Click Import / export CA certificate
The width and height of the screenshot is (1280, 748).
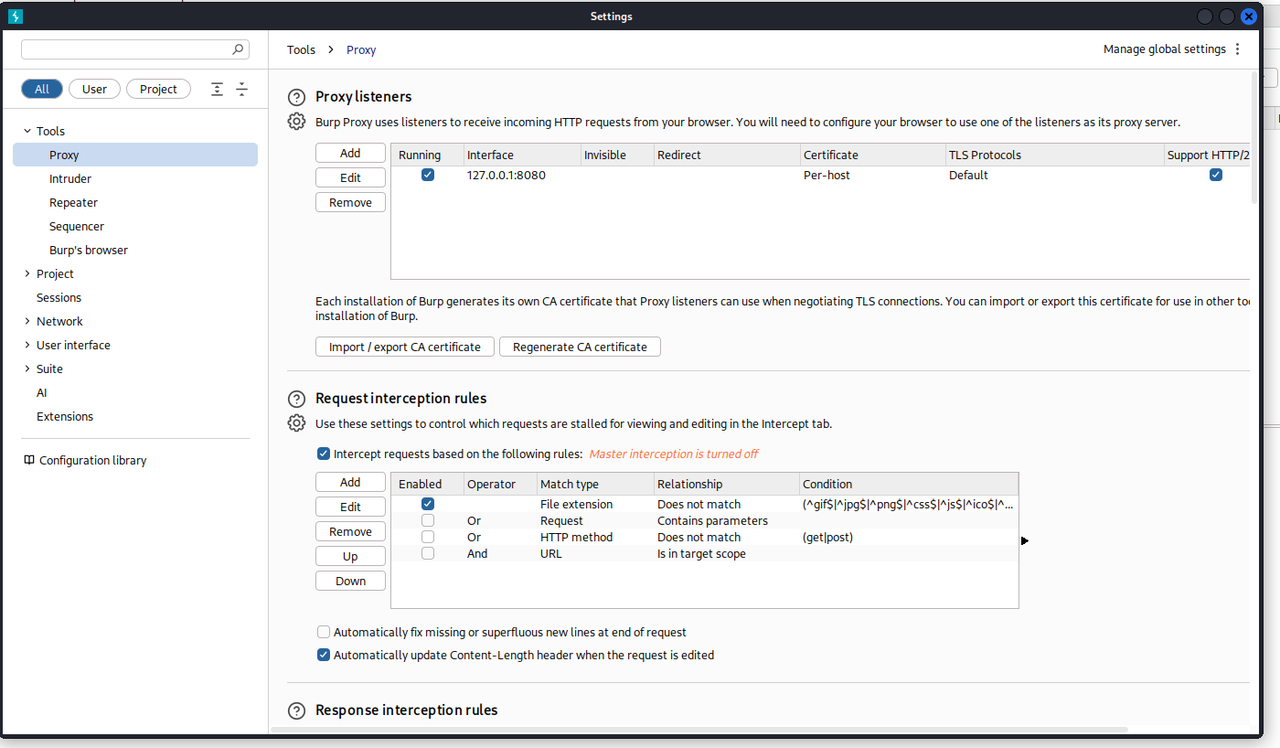[x=405, y=347]
